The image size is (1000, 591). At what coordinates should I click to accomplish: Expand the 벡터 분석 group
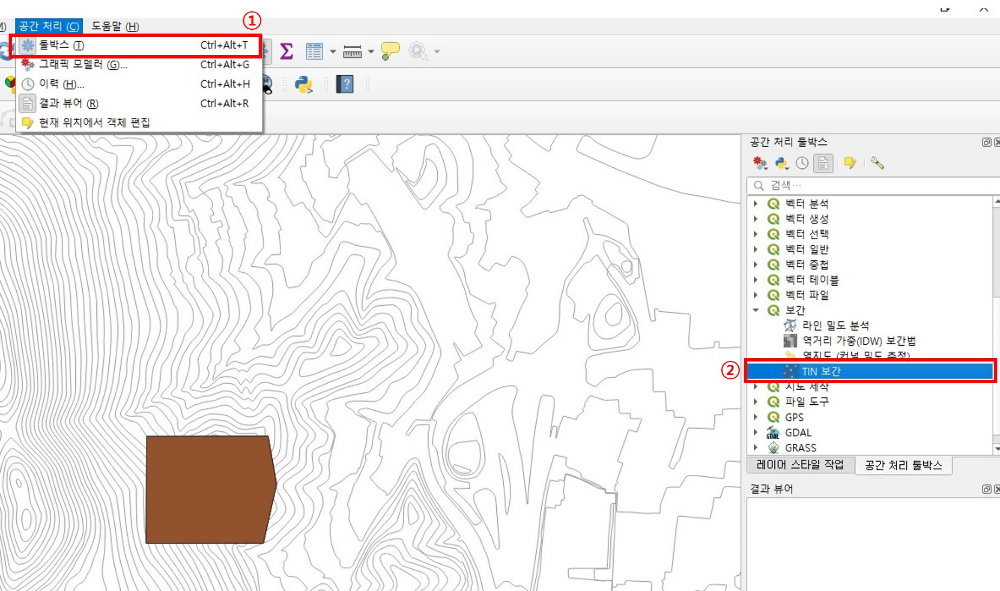[756, 204]
